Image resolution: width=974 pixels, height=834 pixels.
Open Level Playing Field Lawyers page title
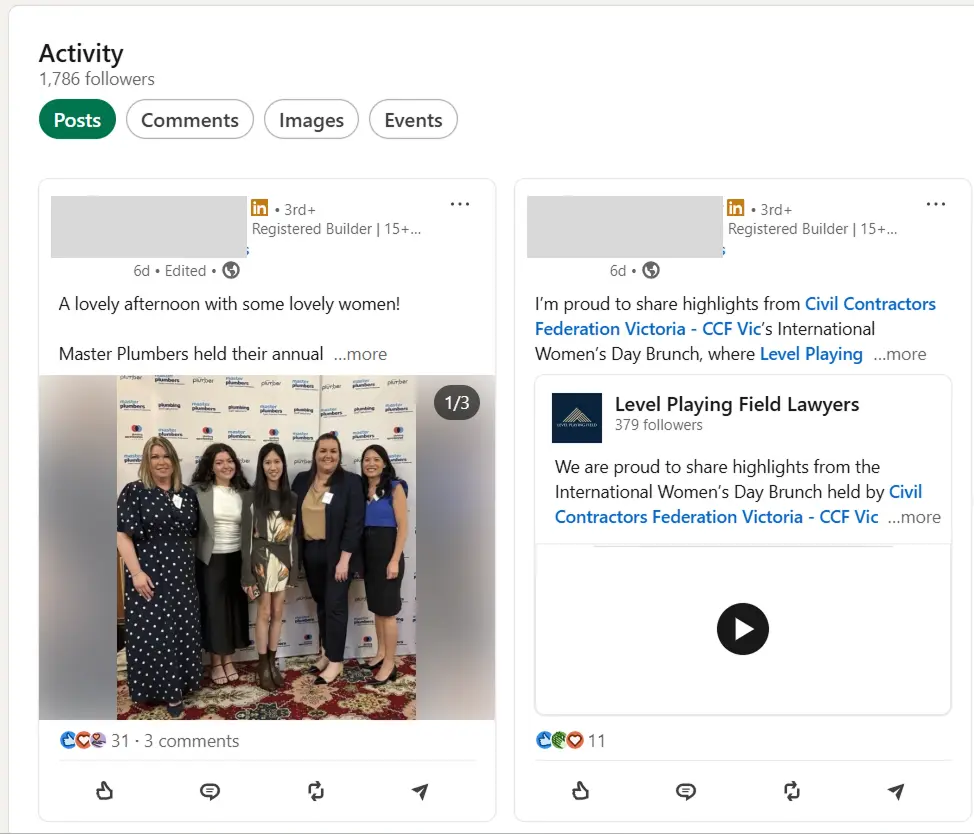coord(737,404)
